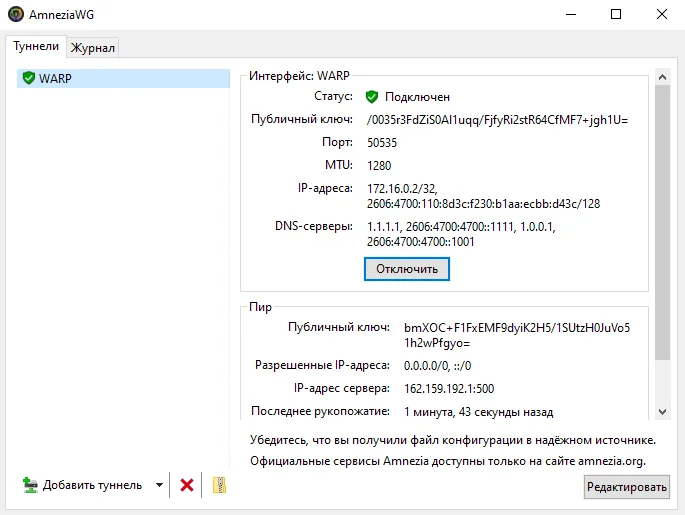Click the Отключить button

coord(407,269)
